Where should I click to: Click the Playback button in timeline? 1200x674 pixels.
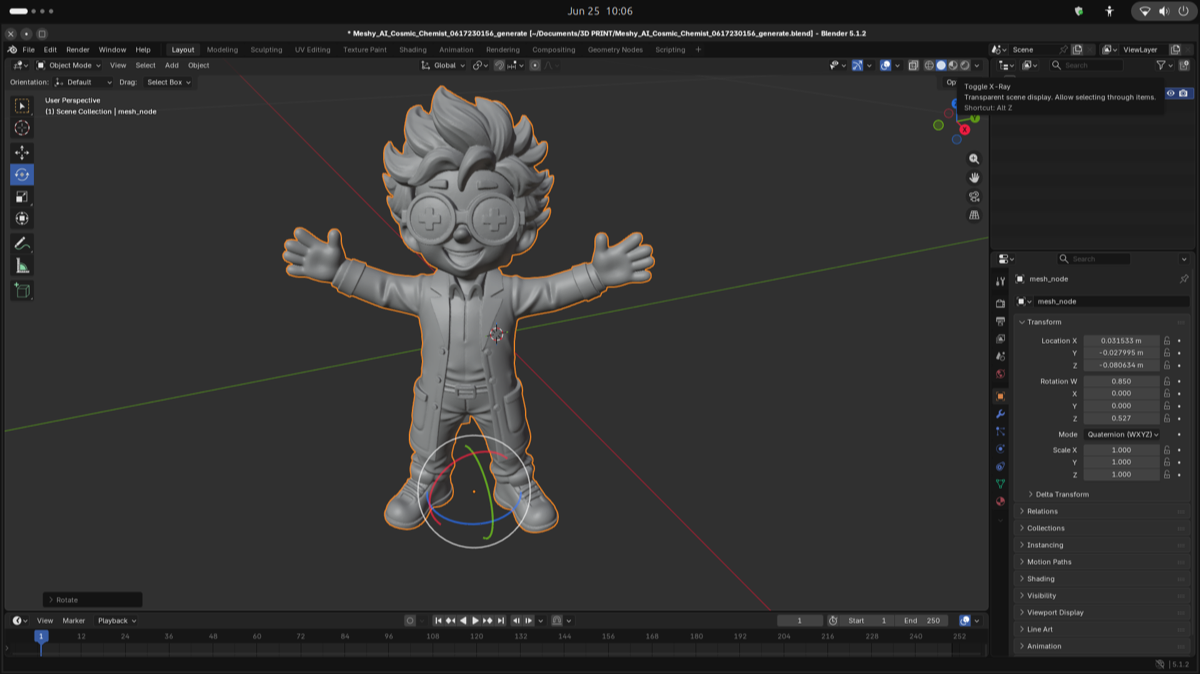[x=116, y=620]
